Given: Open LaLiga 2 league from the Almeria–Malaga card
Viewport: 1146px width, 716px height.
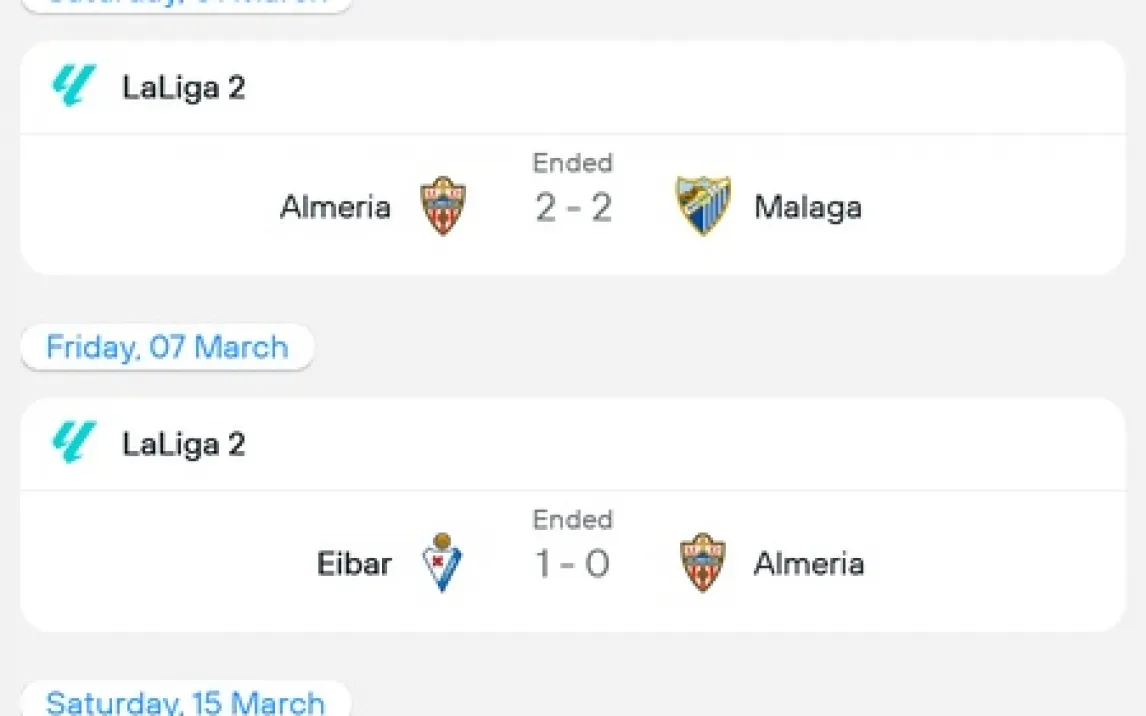Looking at the screenshot, I should coord(184,88).
